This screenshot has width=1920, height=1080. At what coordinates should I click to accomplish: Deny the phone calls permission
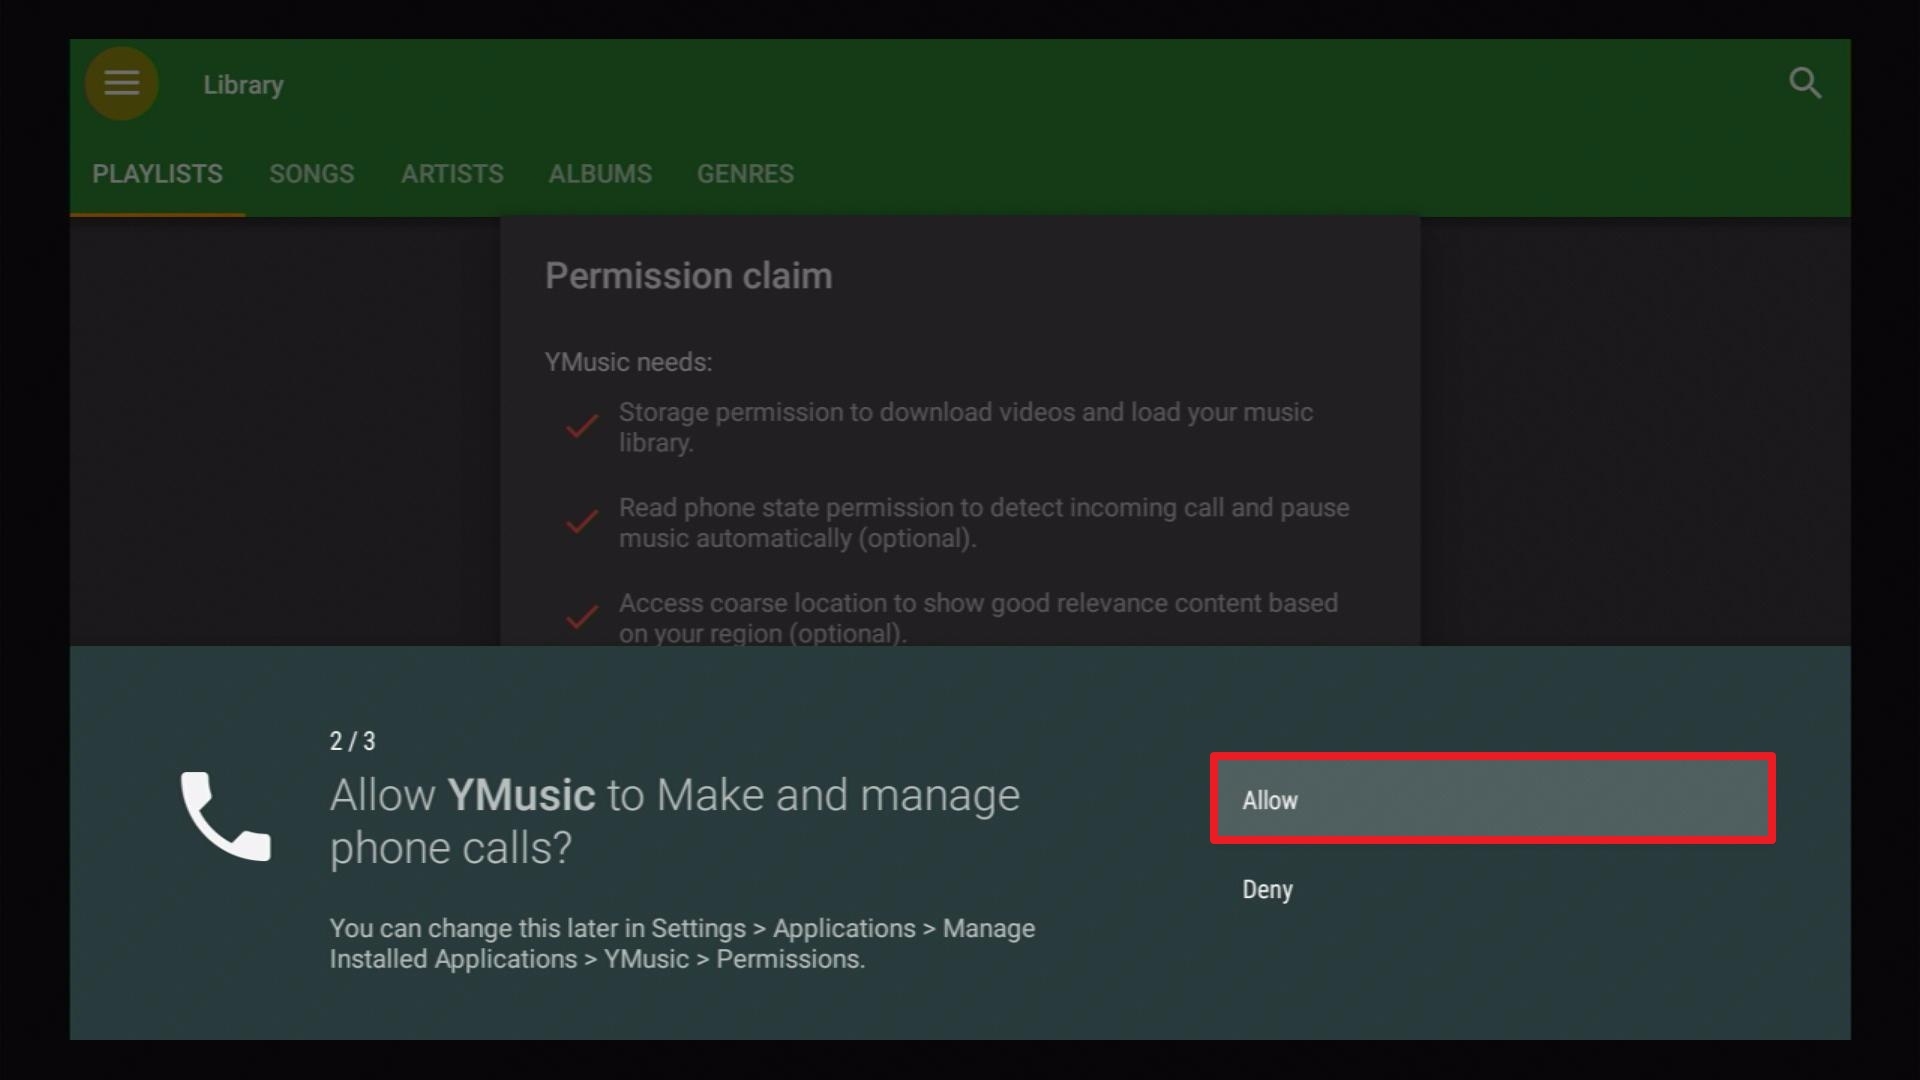point(1493,889)
